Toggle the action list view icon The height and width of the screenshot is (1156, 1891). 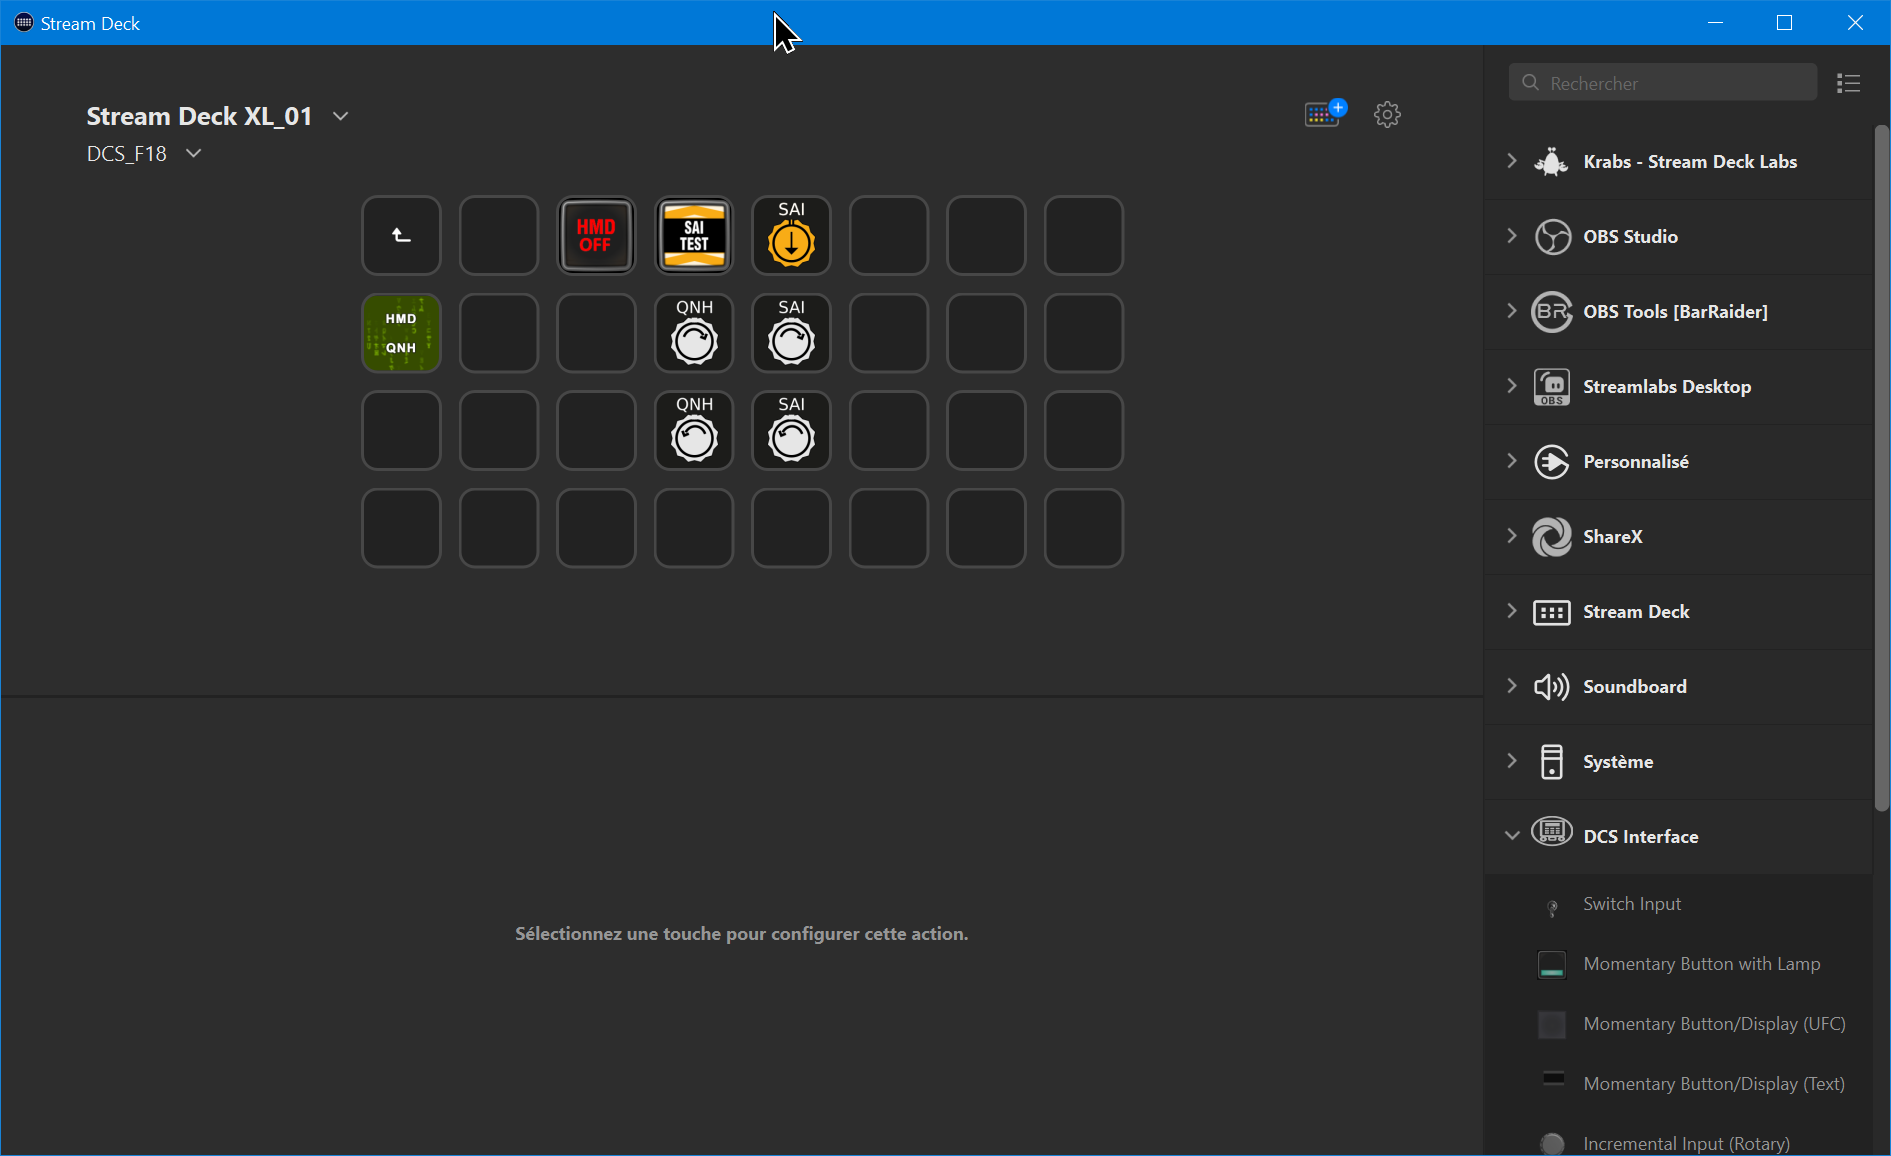pos(1848,83)
